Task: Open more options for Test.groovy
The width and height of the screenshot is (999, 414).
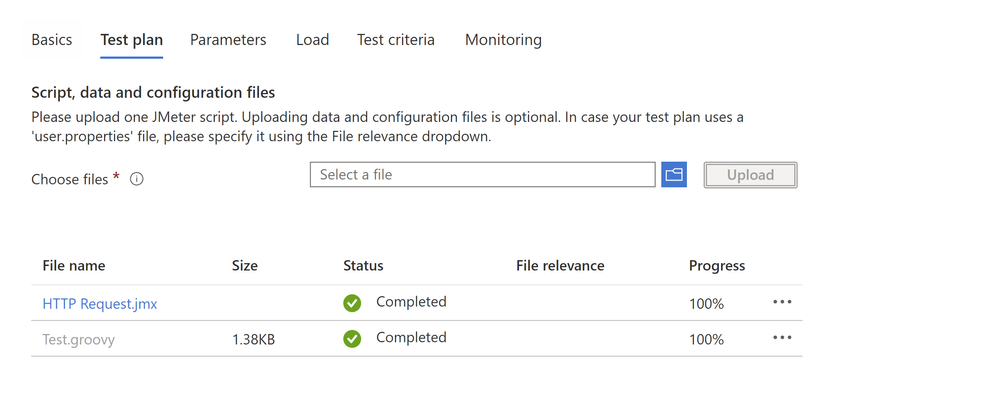Action: click(x=782, y=338)
